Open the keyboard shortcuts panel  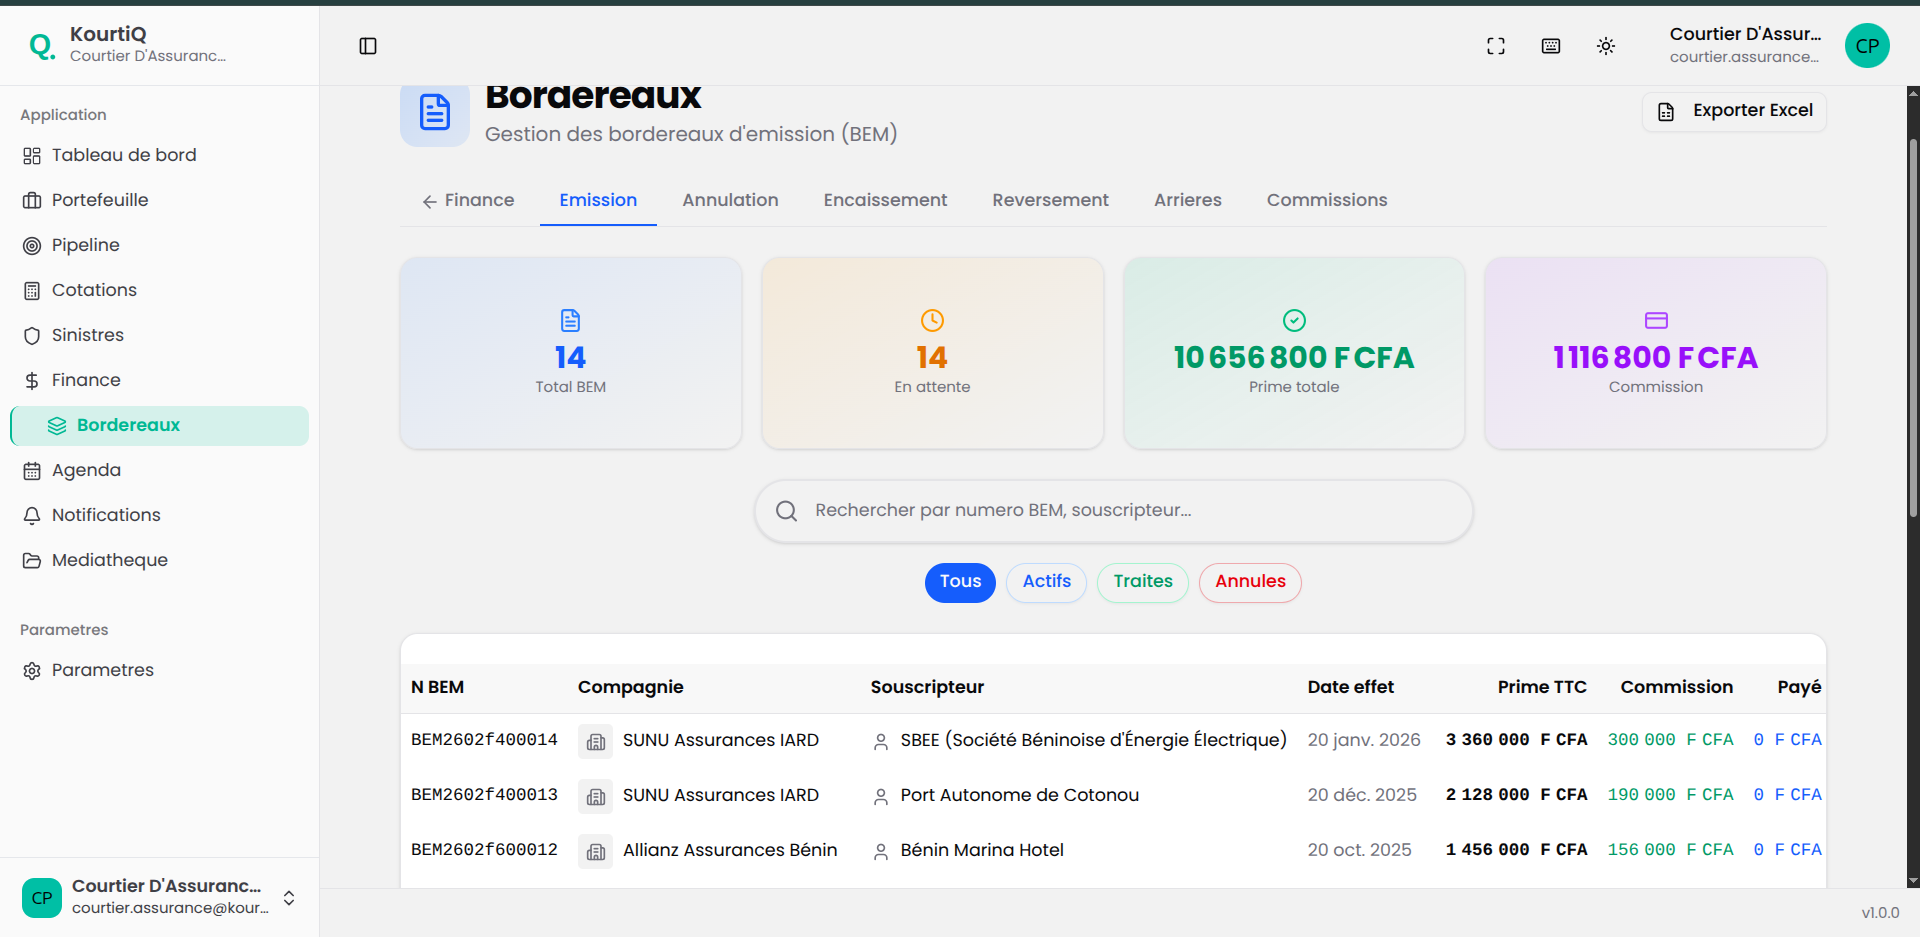[x=1551, y=46]
